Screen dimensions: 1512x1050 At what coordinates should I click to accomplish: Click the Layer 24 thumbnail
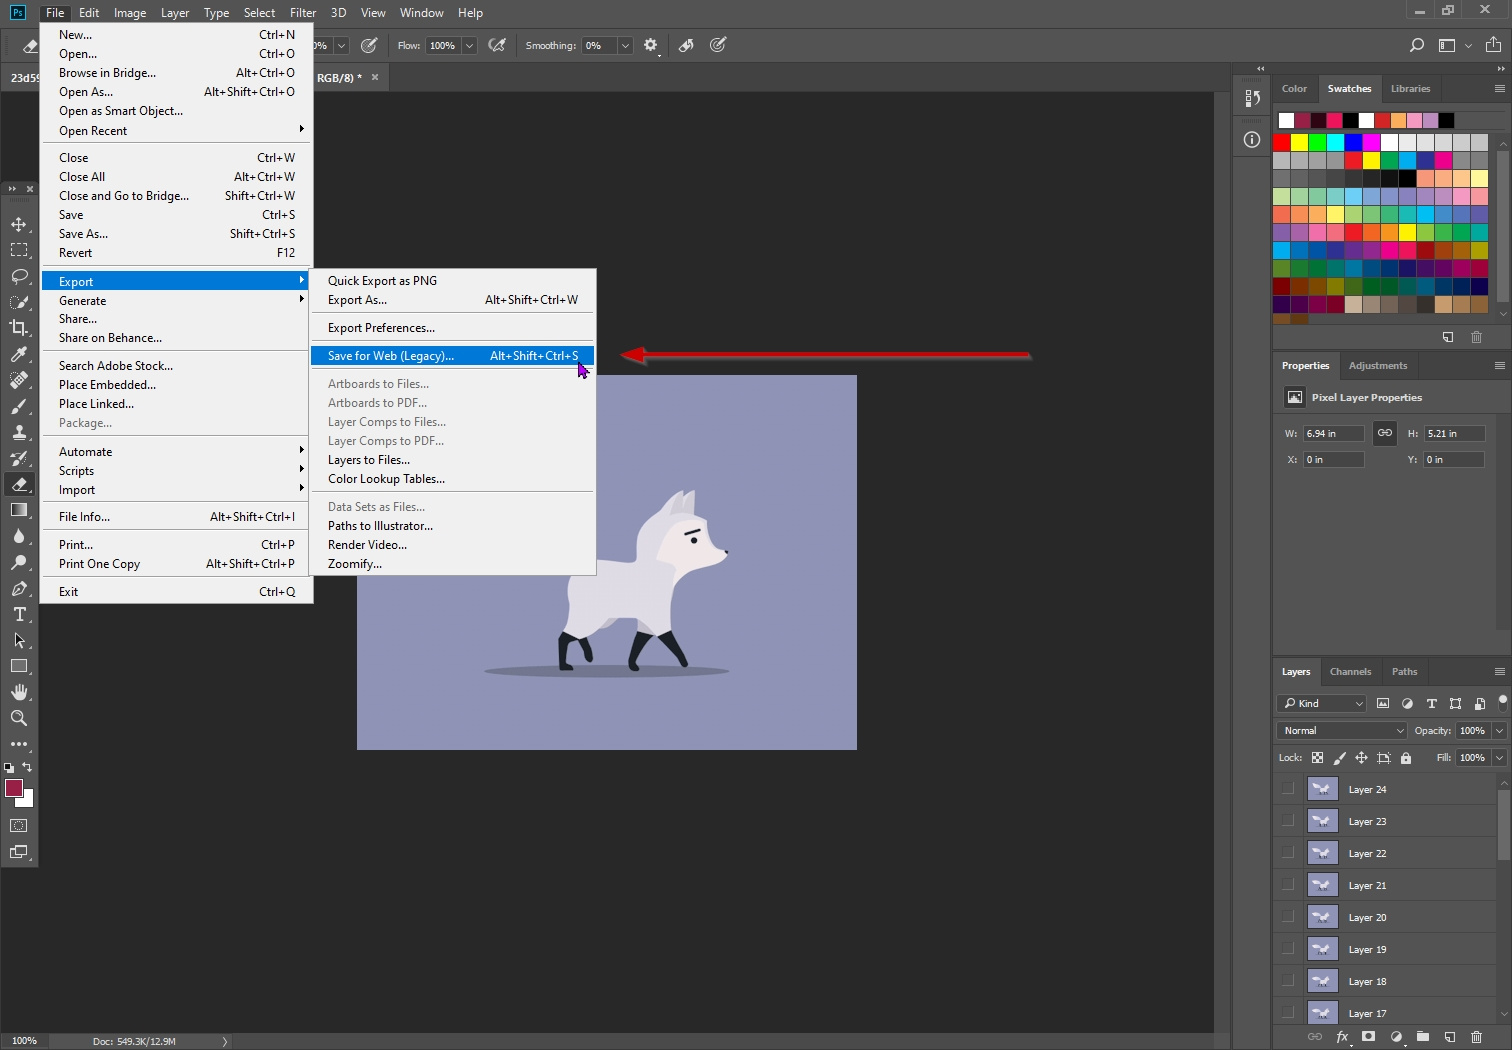click(x=1322, y=789)
